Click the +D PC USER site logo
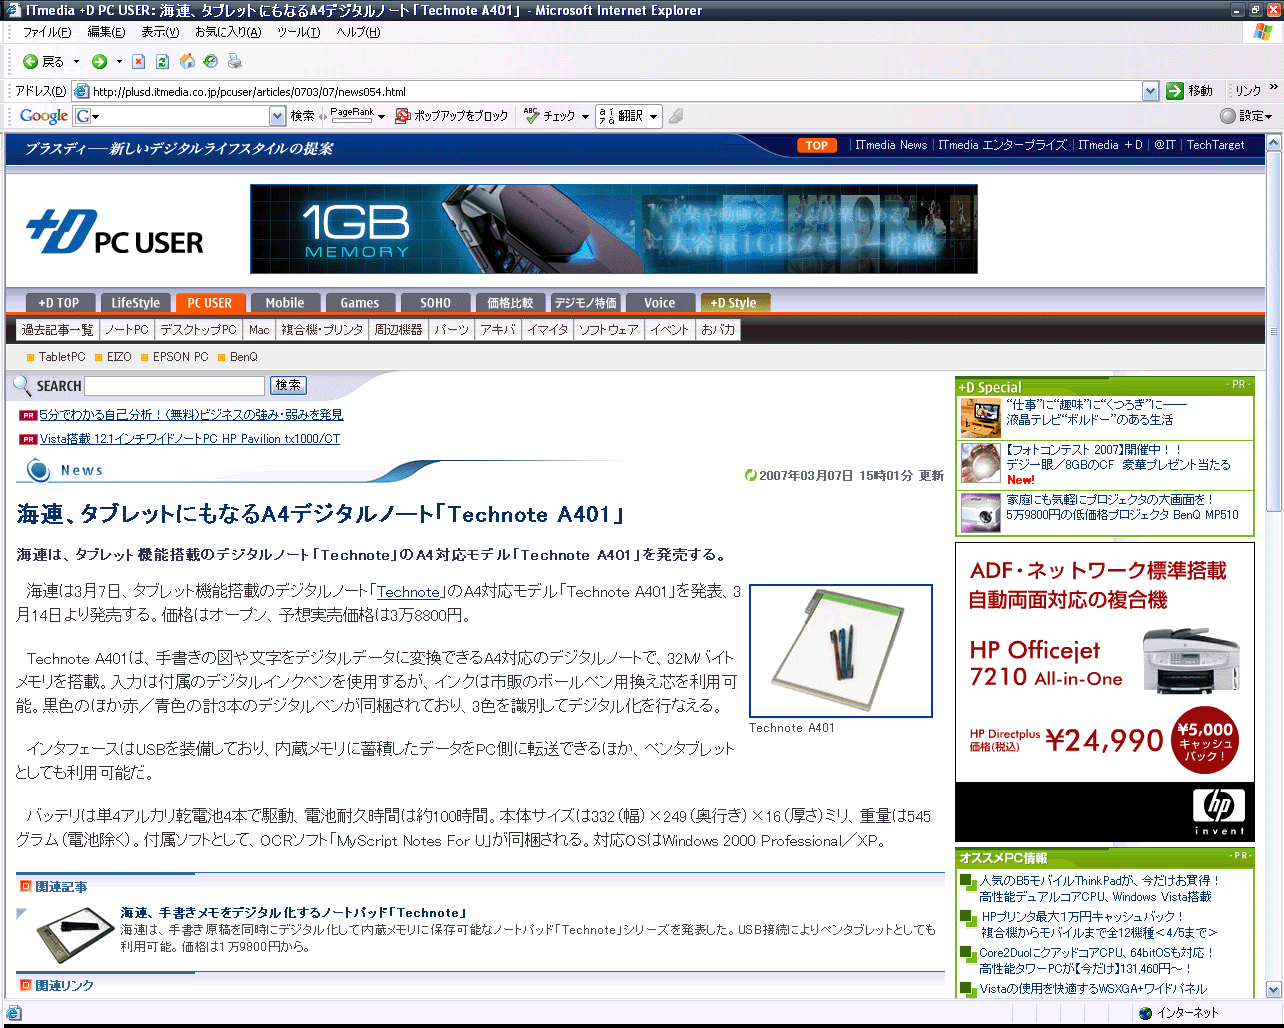Image resolution: width=1284 pixels, height=1028 pixels. click(x=115, y=232)
